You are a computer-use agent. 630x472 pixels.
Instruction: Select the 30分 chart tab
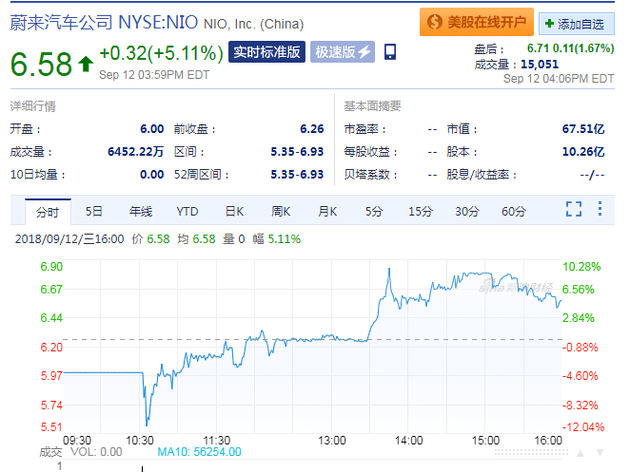467,211
